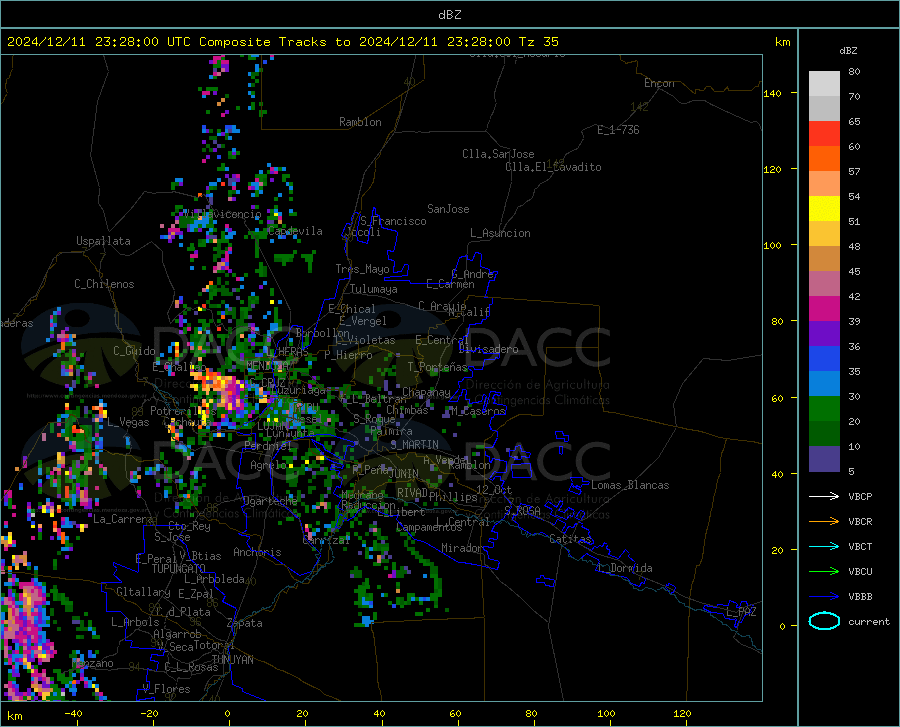Pick the deep orange 57–60 dBZ swatch
The height and width of the screenshot is (727, 900).
pyautogui.click(x=824, y=159)
